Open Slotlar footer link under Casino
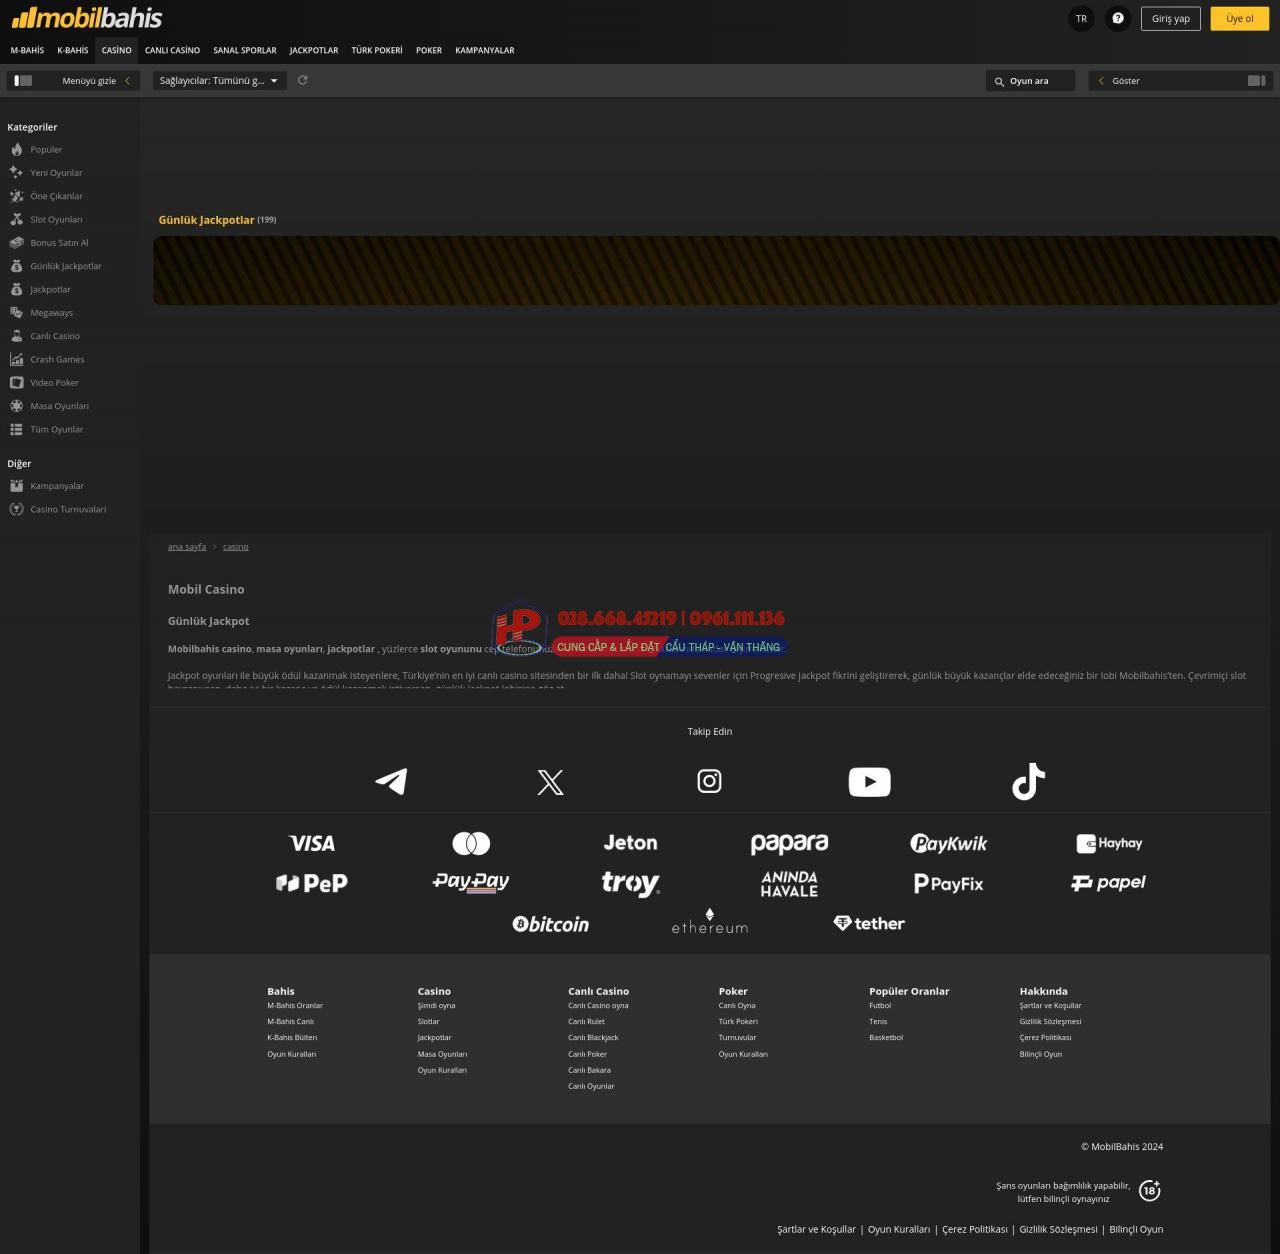The width and height of the screenshot is (1280, 1254). [428, 1021]
